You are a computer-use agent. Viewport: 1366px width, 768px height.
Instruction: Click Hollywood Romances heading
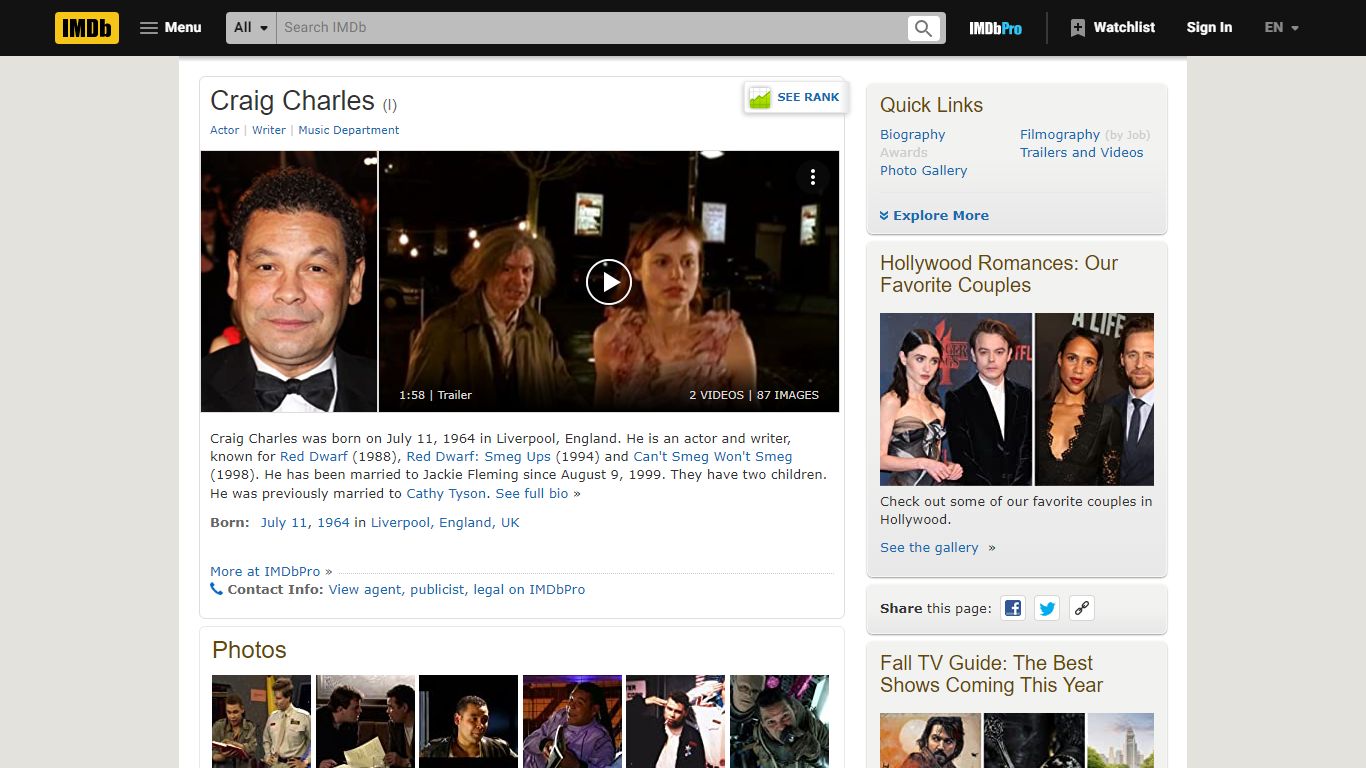pos(999,274)
